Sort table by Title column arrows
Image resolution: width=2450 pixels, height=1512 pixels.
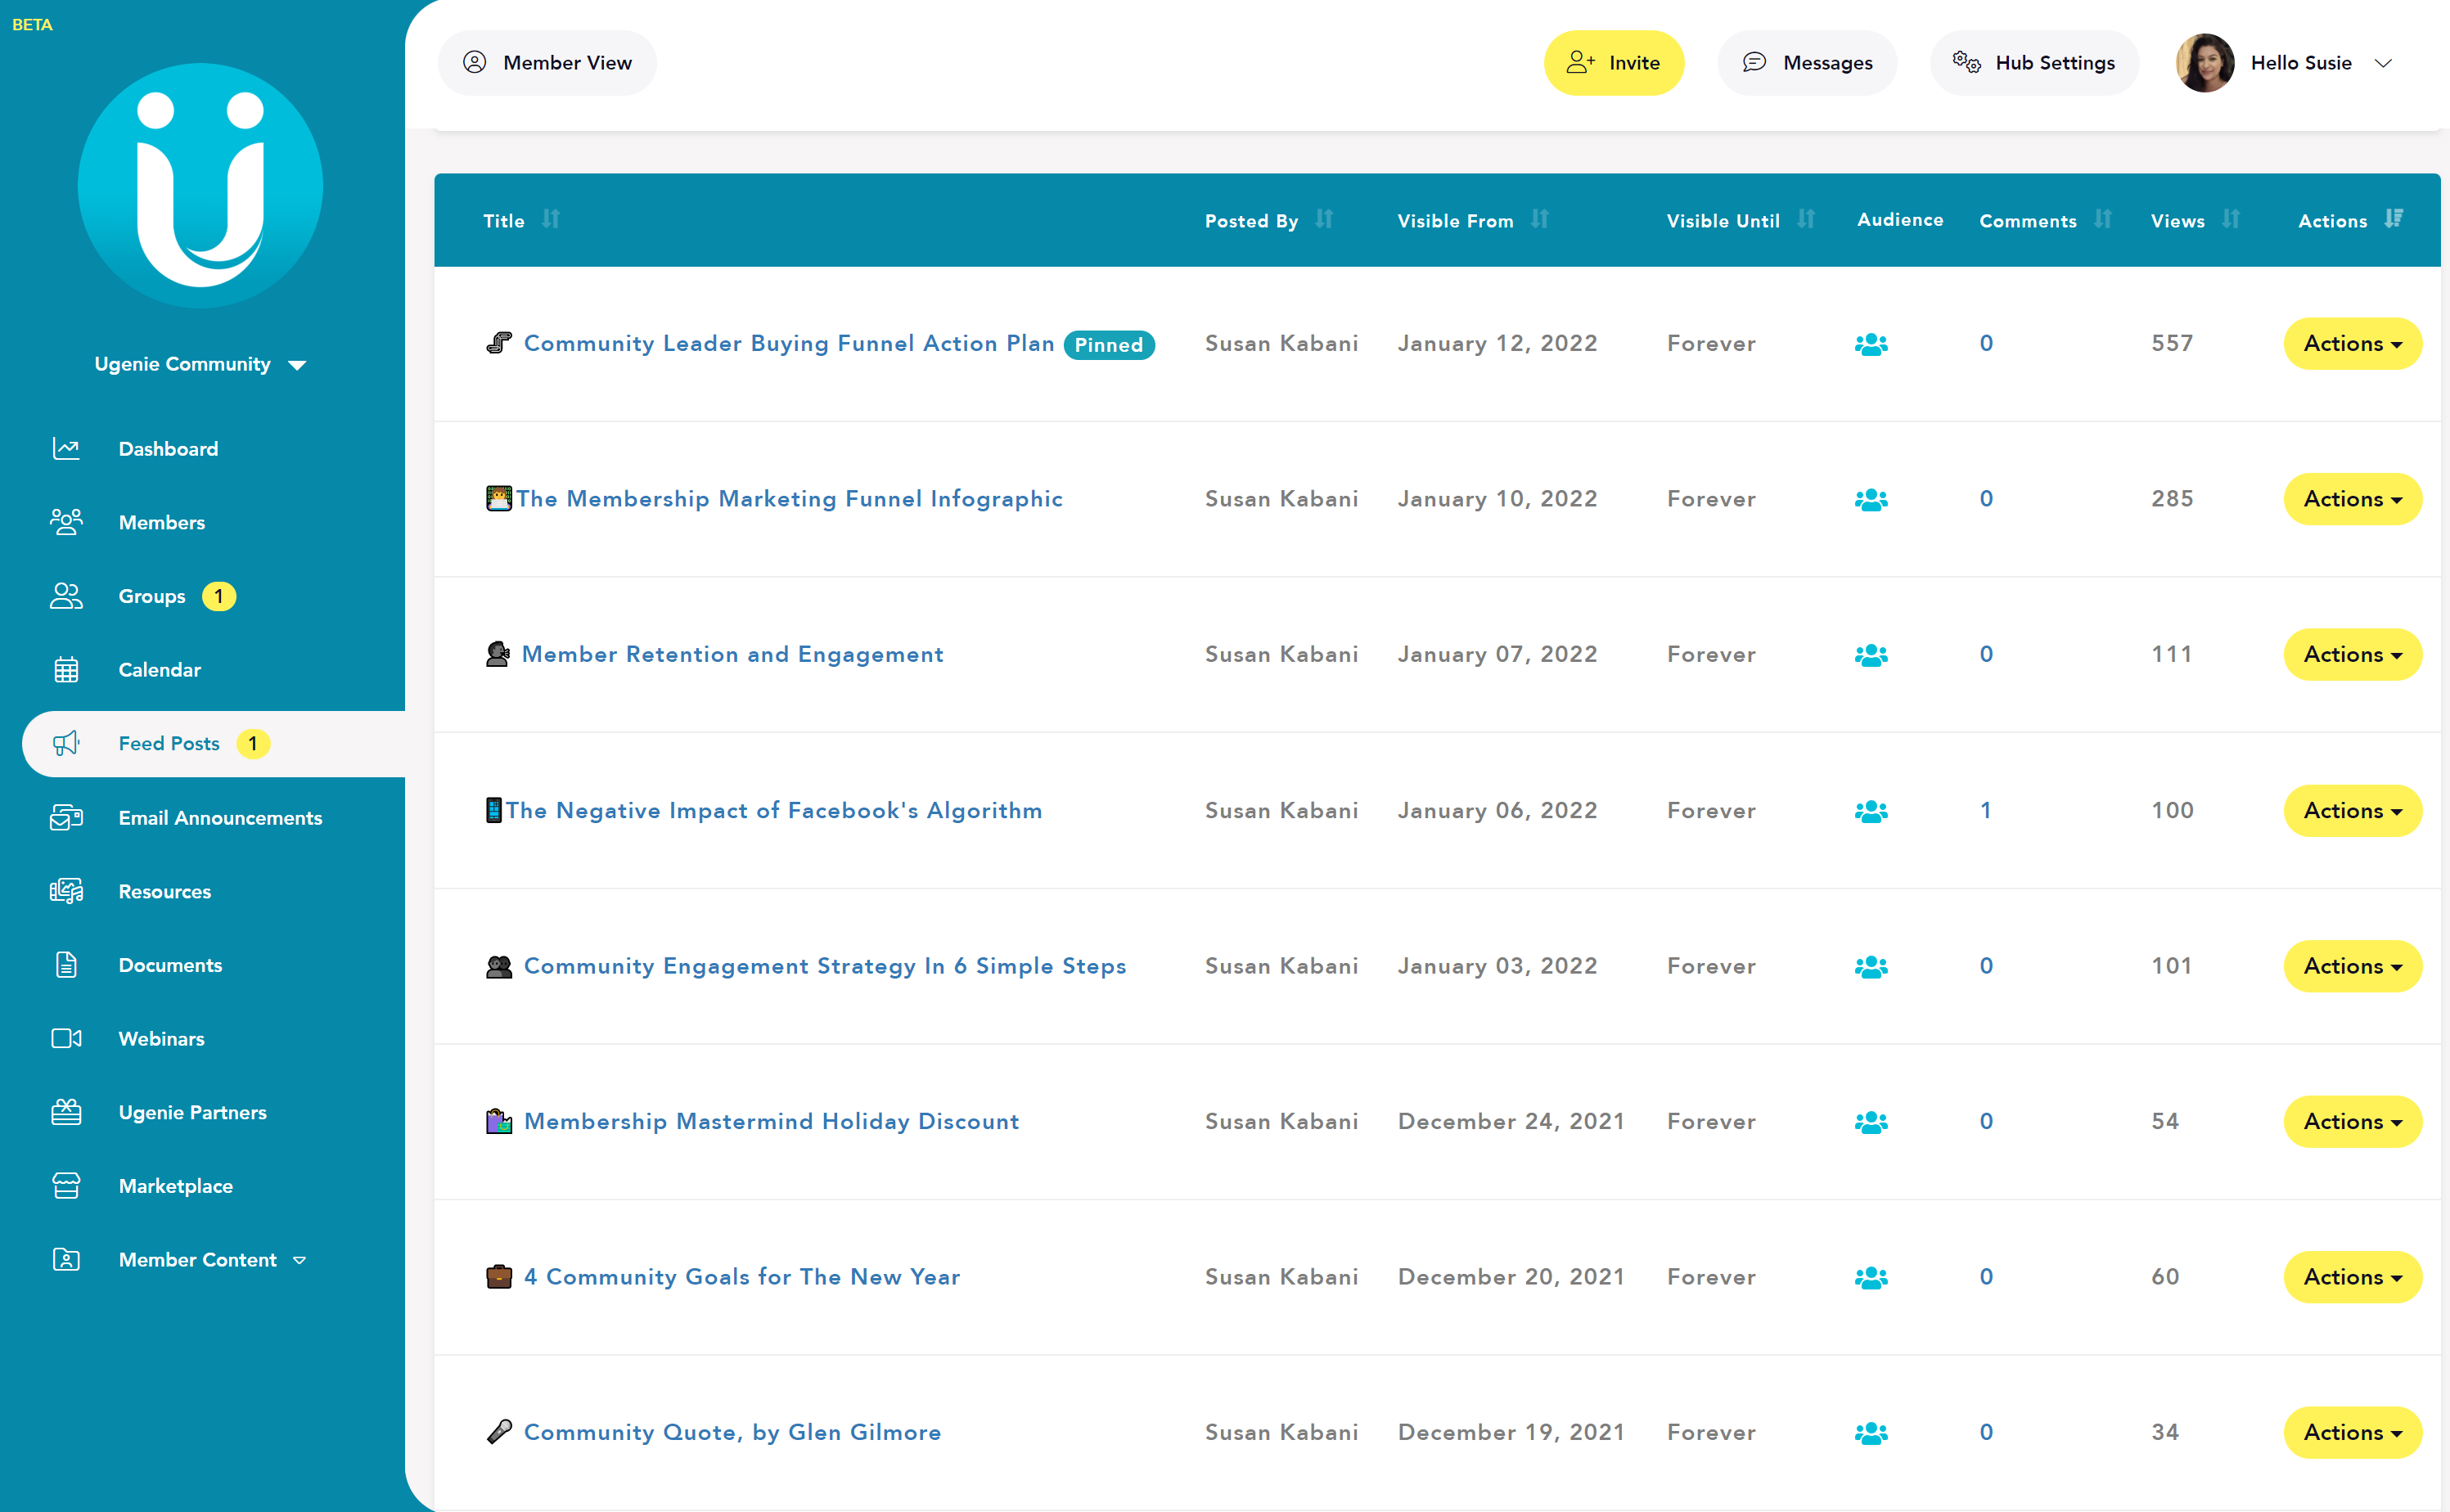[551, 219]
